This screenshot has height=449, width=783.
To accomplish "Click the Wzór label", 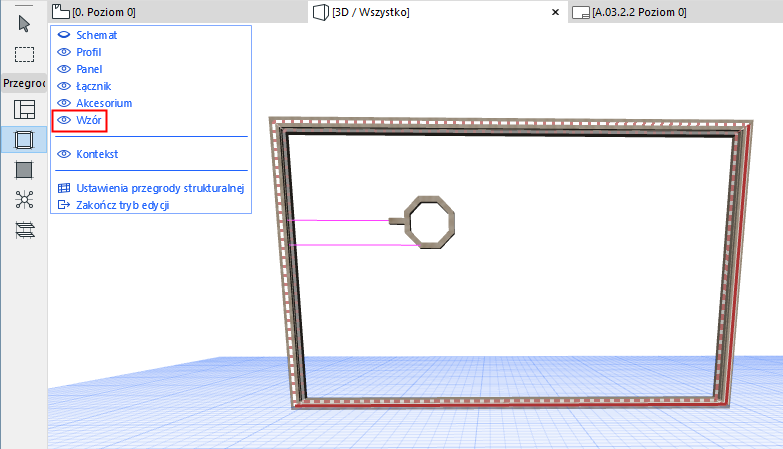I will [x=88, y=120].
